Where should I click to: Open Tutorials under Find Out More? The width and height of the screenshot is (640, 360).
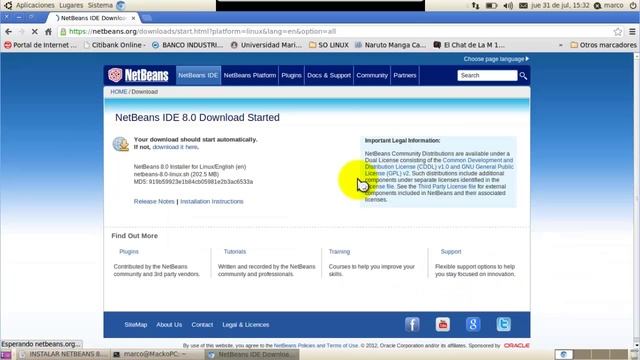235,252
